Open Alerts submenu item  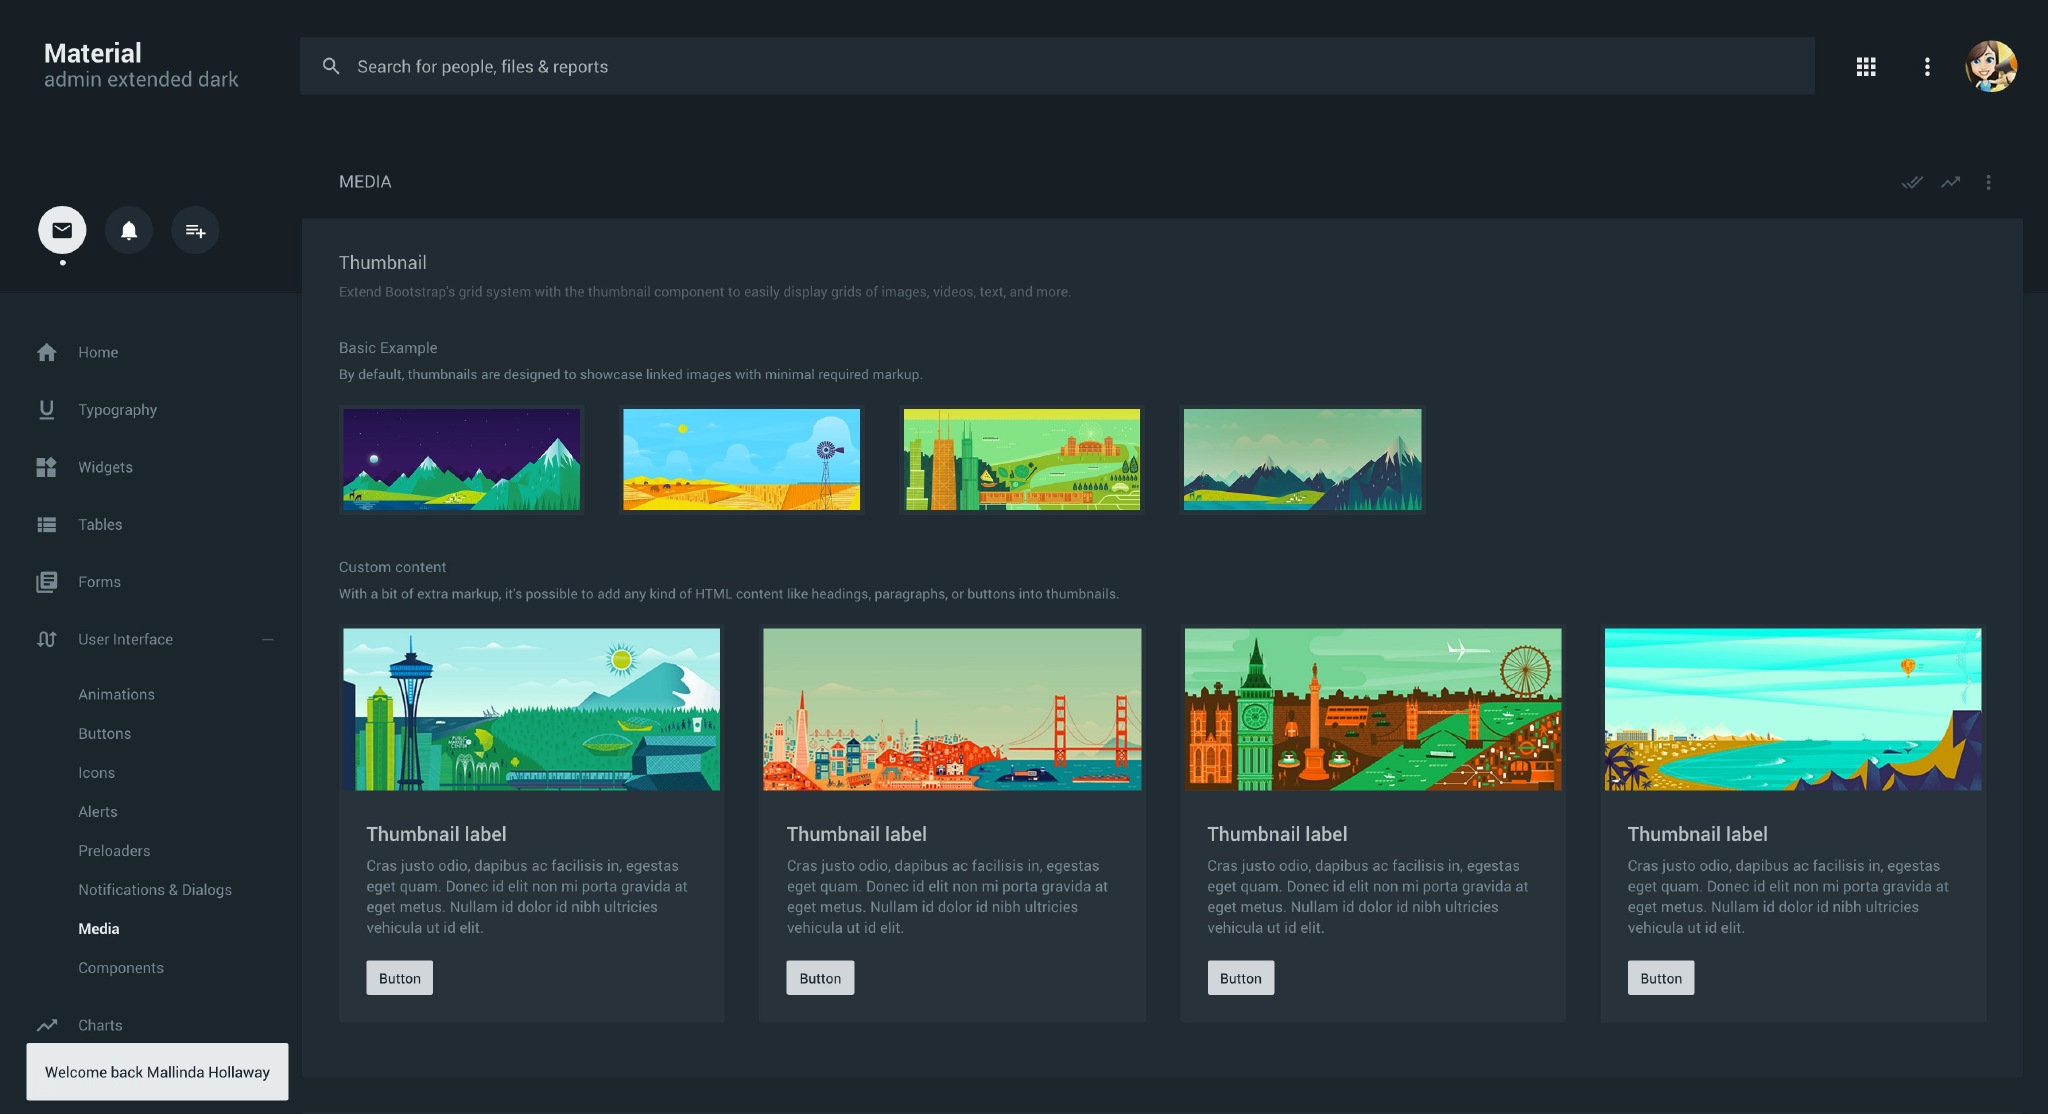[x=98, y=811]
